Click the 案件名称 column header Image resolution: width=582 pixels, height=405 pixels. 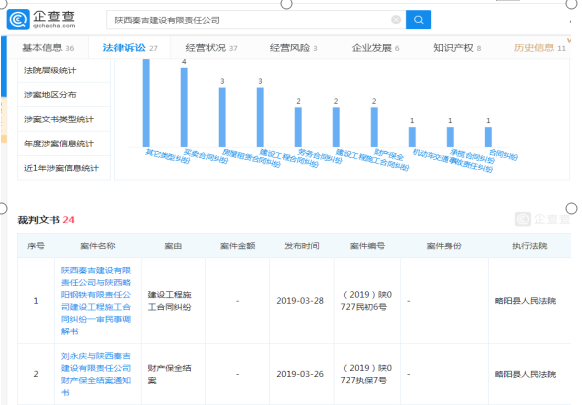(98, 246)
